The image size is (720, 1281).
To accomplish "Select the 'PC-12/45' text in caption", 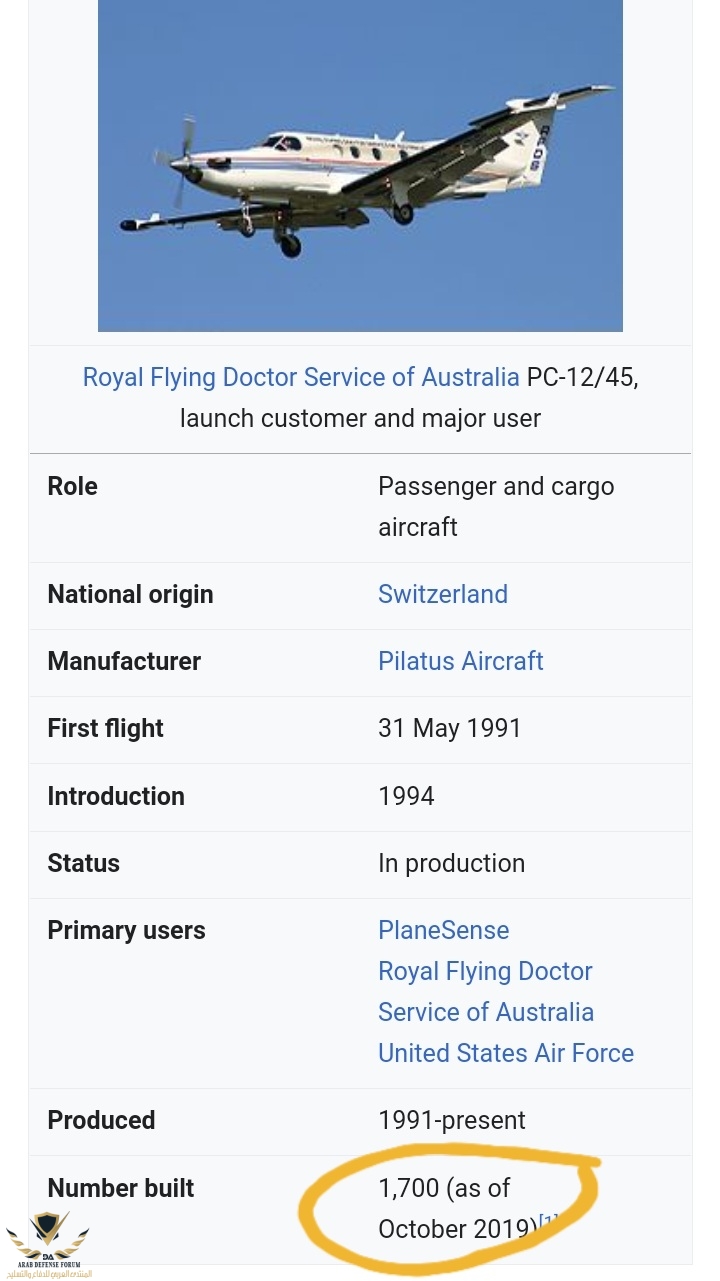I will 583,377.
